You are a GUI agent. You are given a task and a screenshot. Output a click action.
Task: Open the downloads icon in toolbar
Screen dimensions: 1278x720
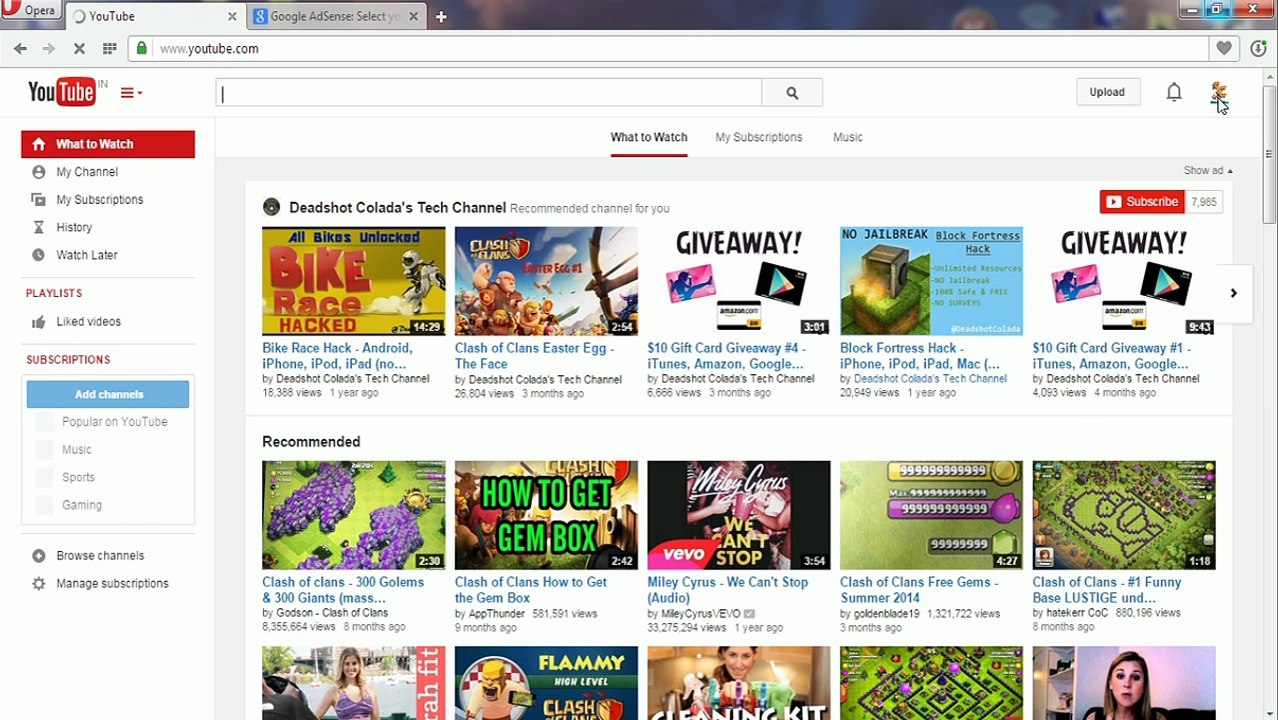1259,48
